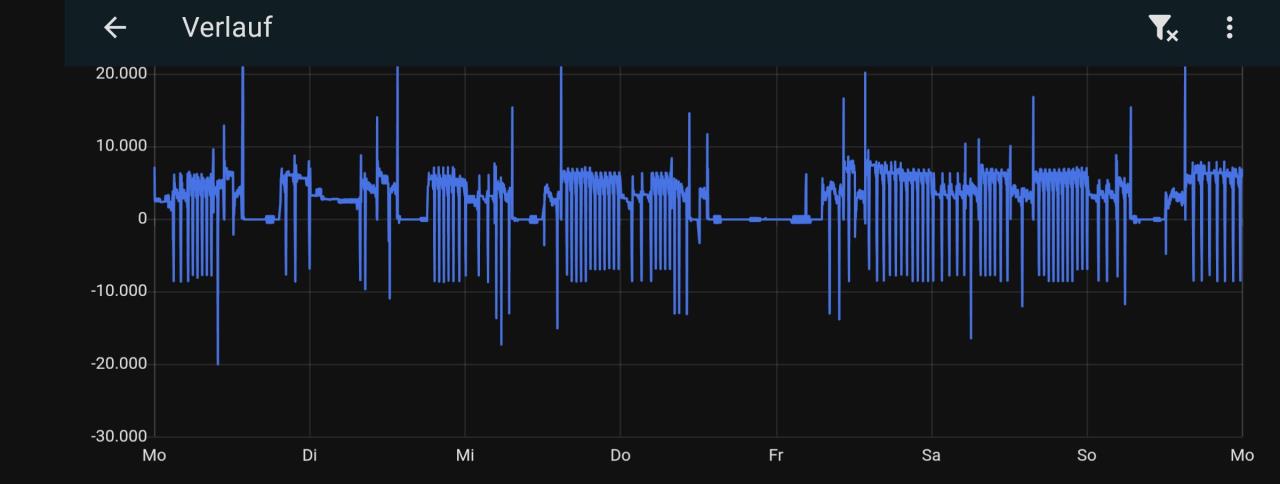Select the leftmost Mo day label
This screenshot has height=484, width=1280.
coord(154,456)
